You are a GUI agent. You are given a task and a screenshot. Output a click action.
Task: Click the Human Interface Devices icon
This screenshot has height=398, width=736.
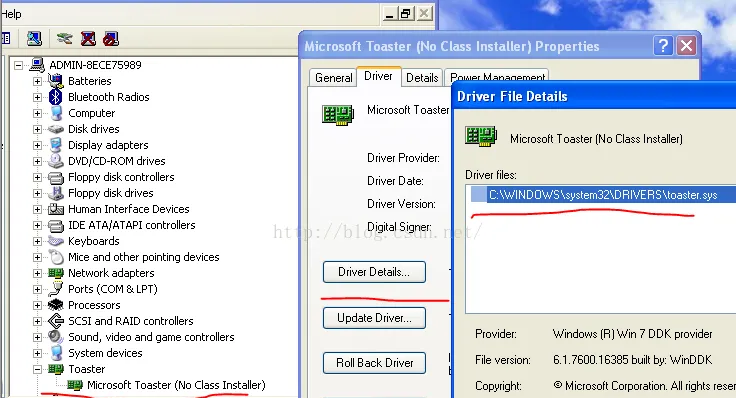[56, 209]
